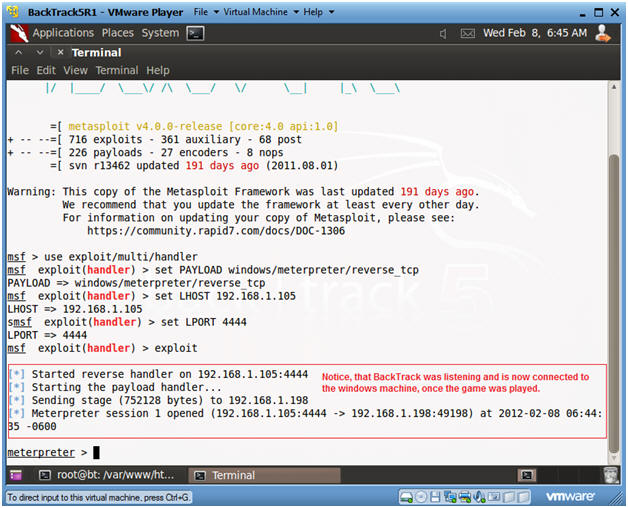This screenshot has height=508, width=628.
Task: Open the Applications menu
Action: pyautogui.click(x=63, y=33)
